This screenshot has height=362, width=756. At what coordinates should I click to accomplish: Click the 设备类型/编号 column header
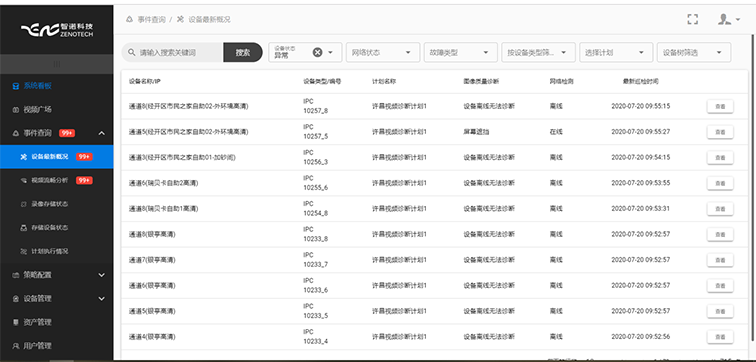322,81
